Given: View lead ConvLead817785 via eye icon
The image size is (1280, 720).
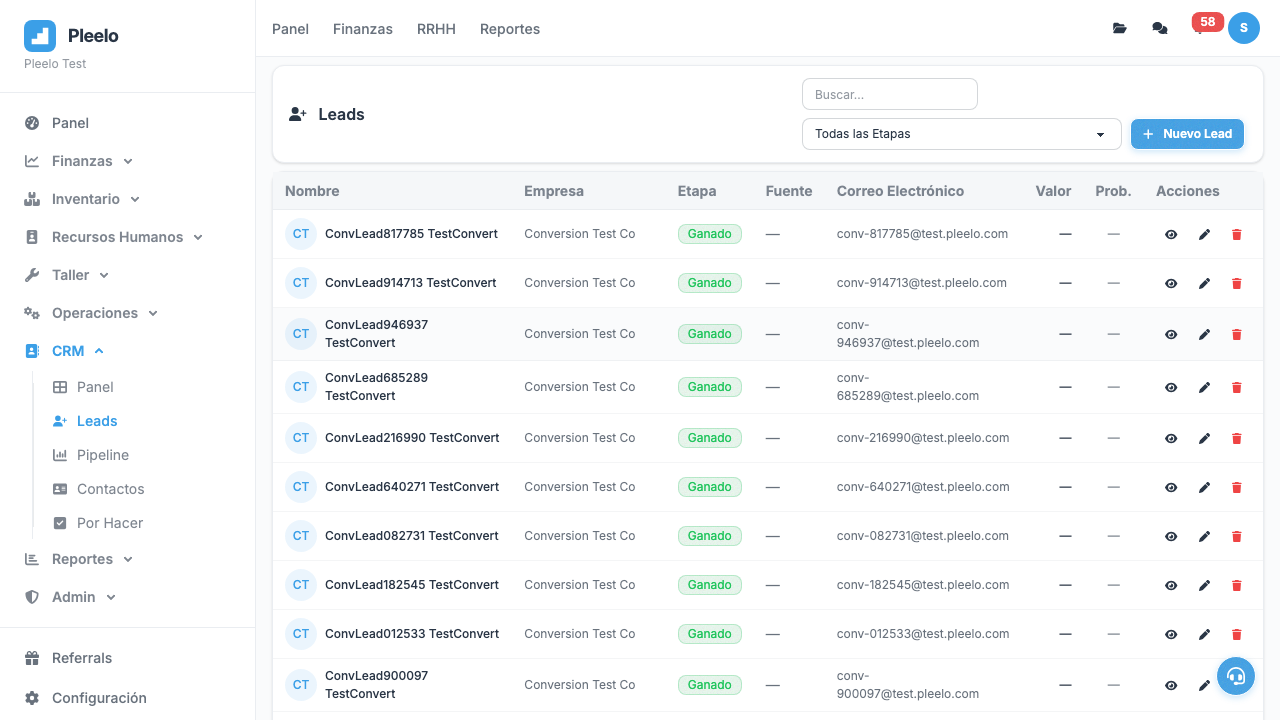Looking at the screenshot, I should (1171, 234).
